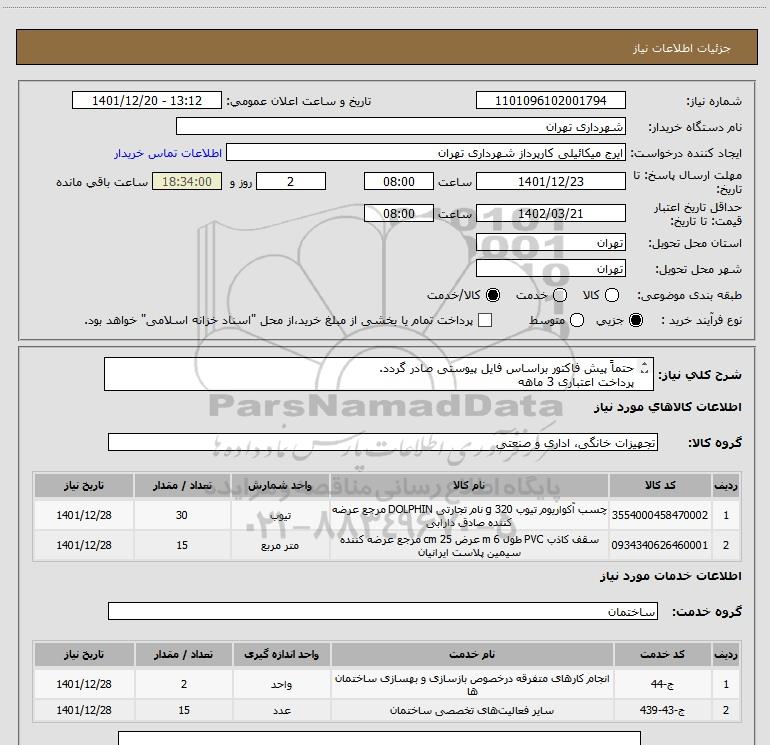Click the service code ج-43-439

662,710
